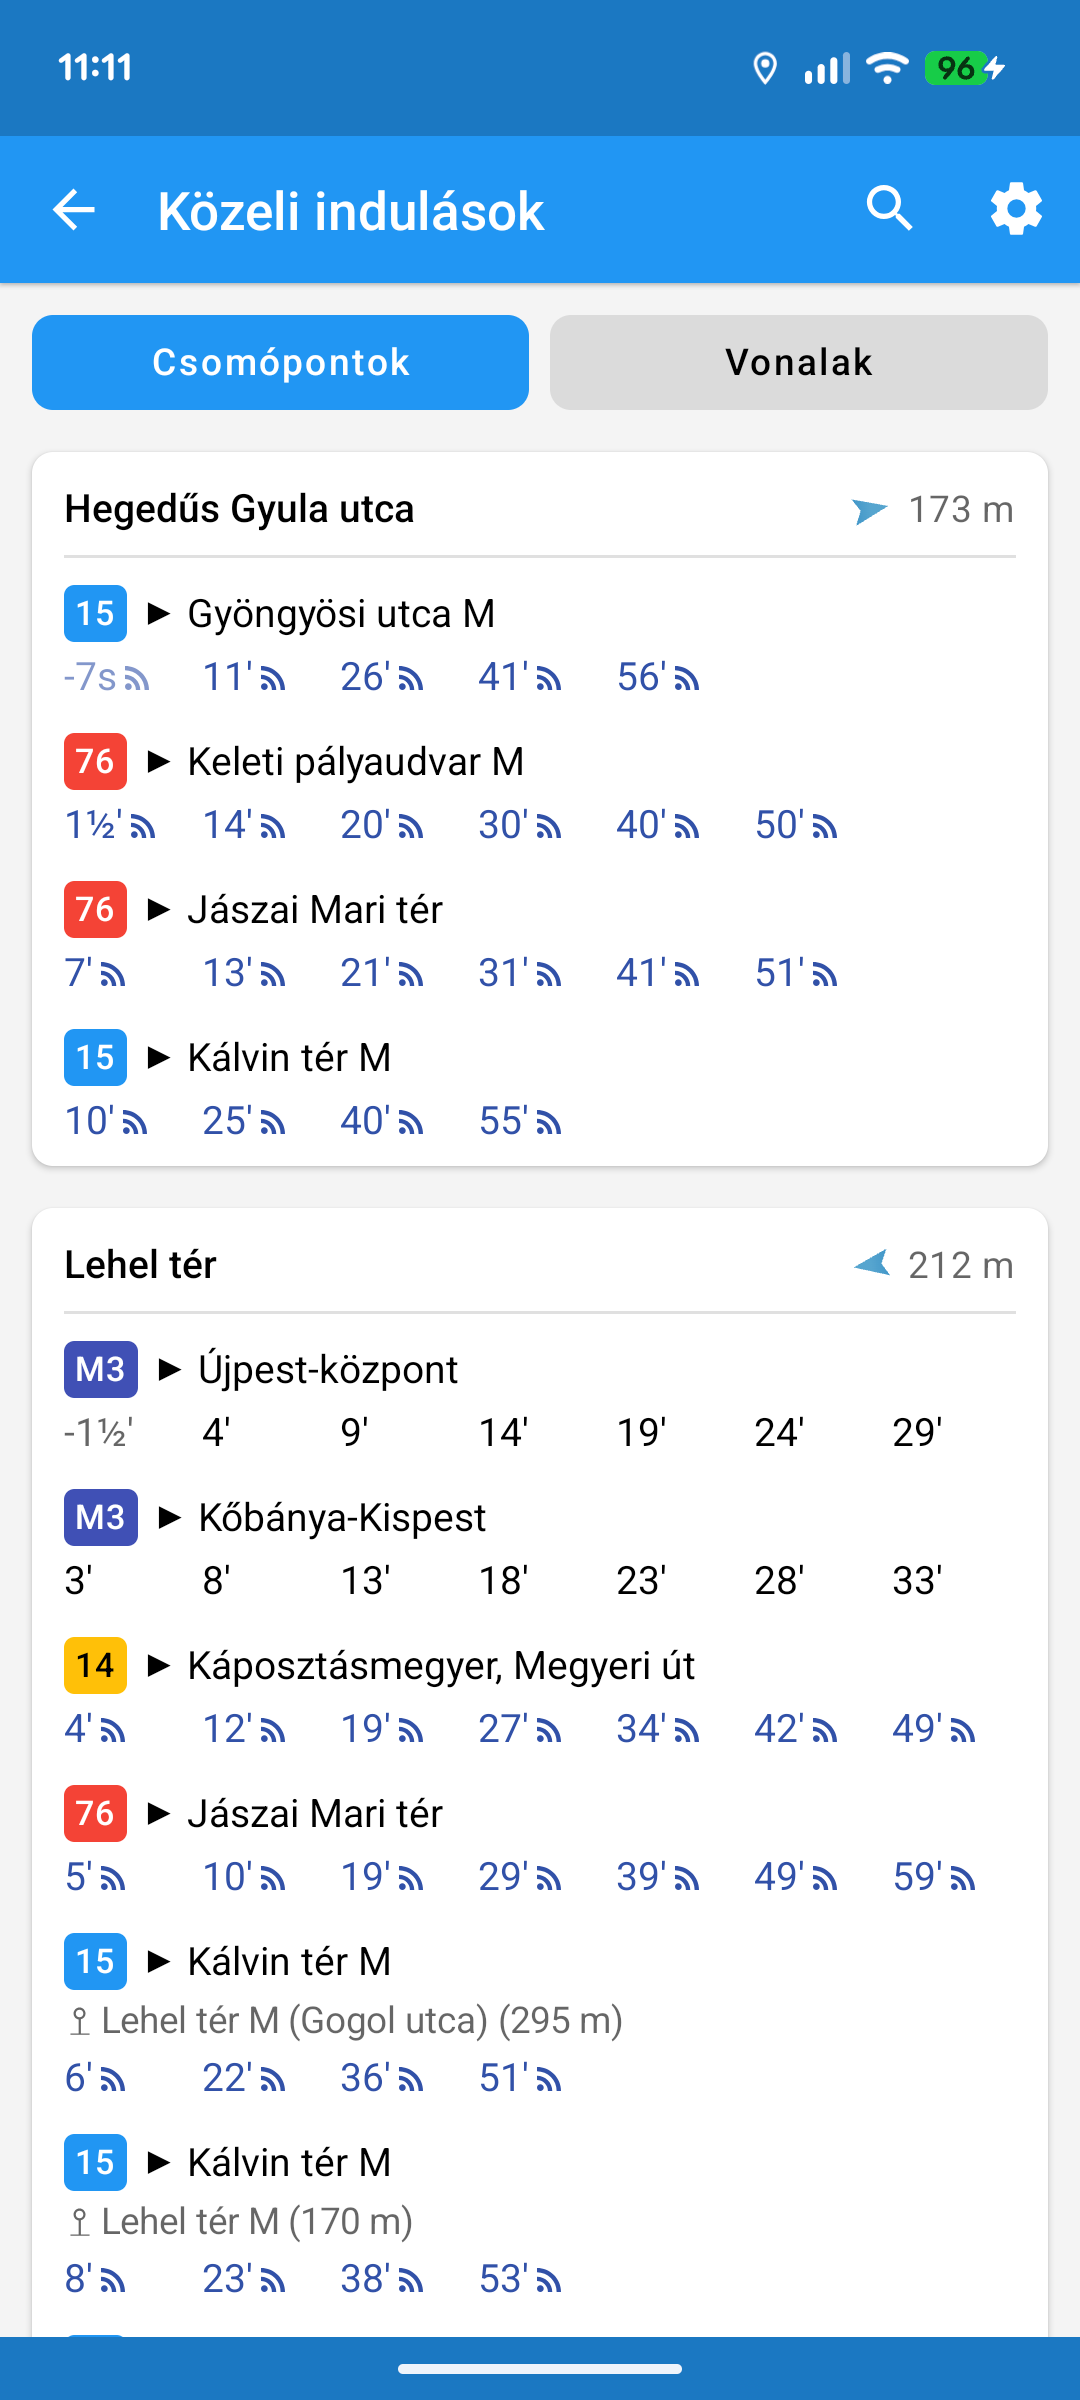Select the 1½' departure to Keleti pályaudvar

[x=109, y=825]
